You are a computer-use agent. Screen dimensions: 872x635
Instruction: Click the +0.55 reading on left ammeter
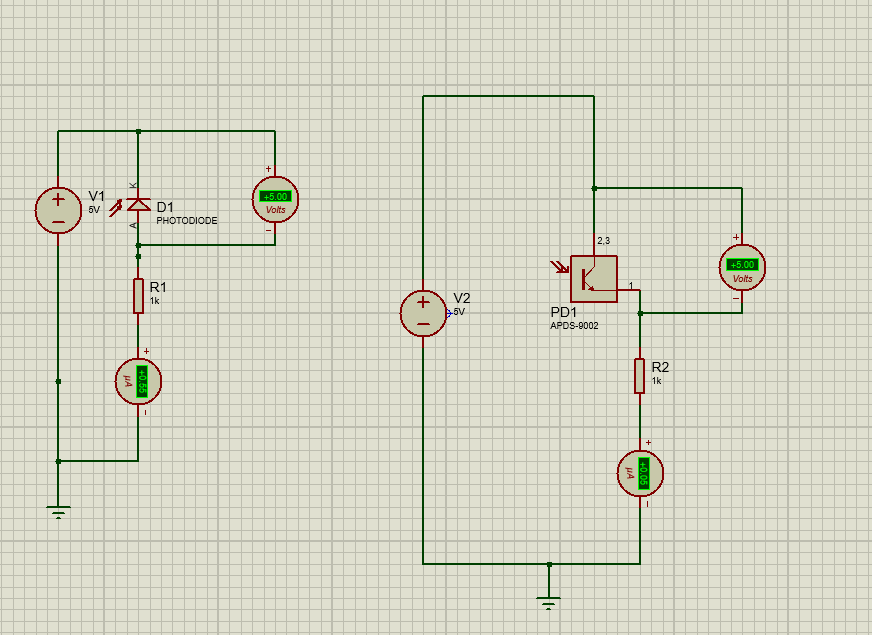coord(142,381)
